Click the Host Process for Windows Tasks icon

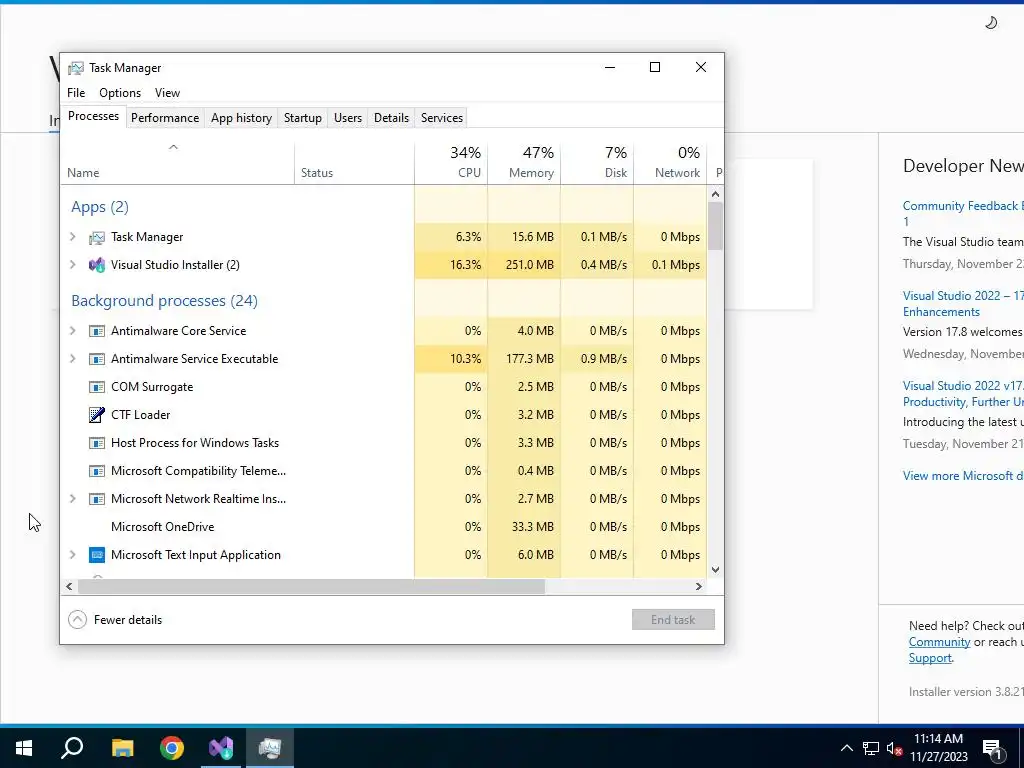(x=97, y=443)
